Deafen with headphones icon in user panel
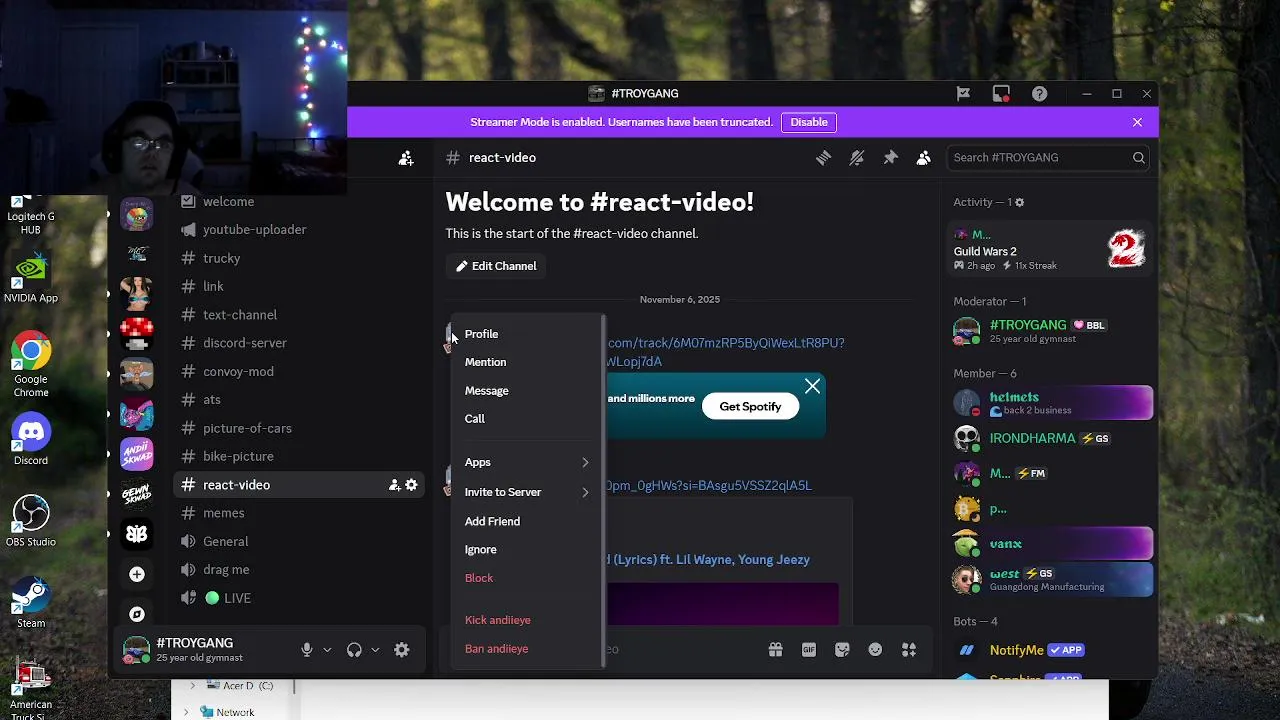1280x720 pixels. click(x=354, y=650)
